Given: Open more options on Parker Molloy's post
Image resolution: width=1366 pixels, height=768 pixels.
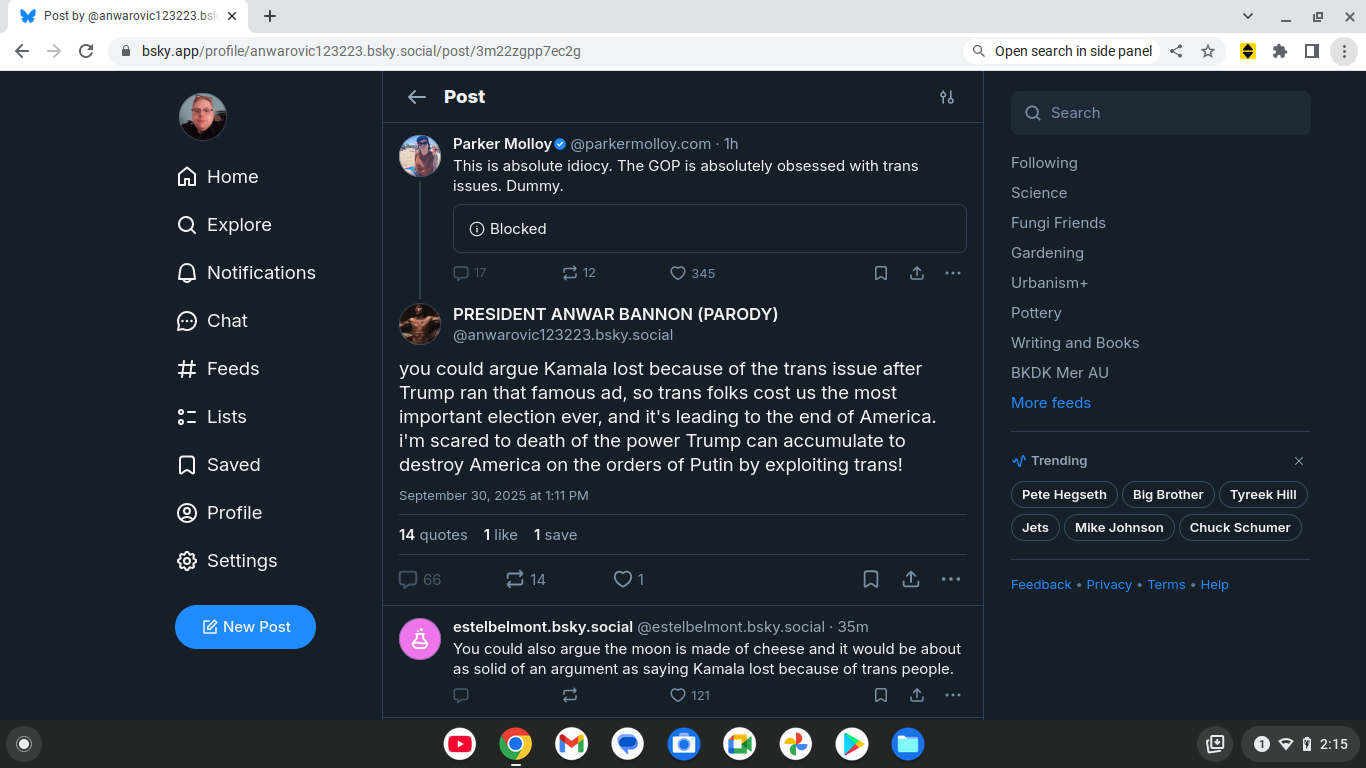Looking at the screenshot, I should (x=953, y=273).
